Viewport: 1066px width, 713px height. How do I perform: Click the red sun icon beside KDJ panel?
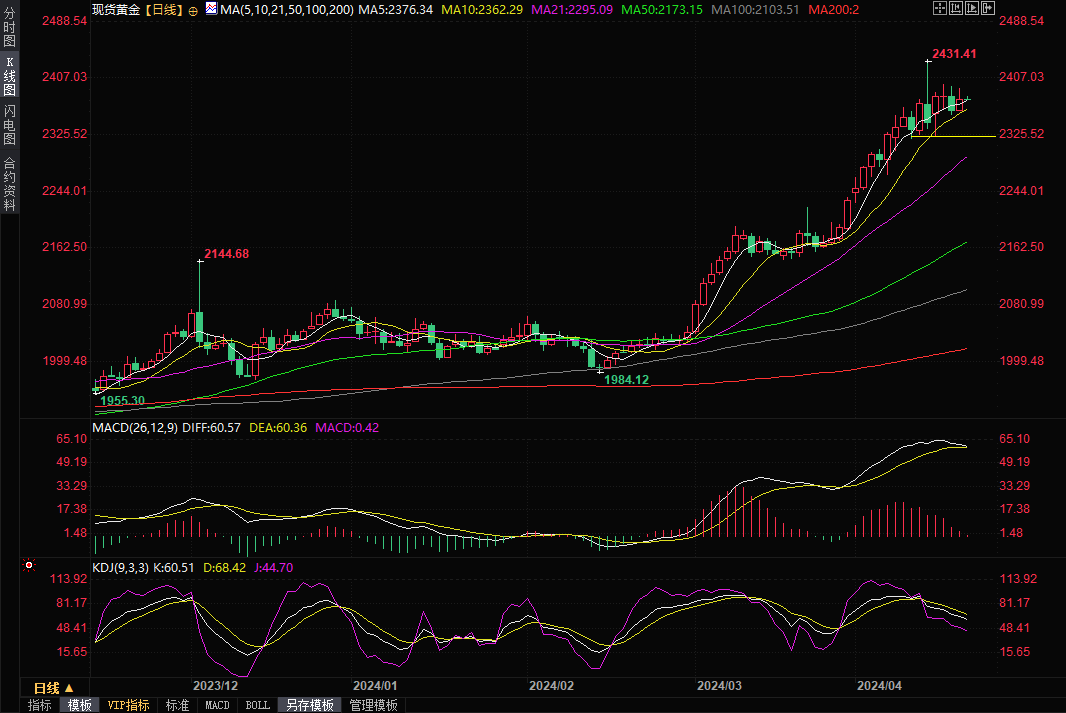(x=29, y=566)
